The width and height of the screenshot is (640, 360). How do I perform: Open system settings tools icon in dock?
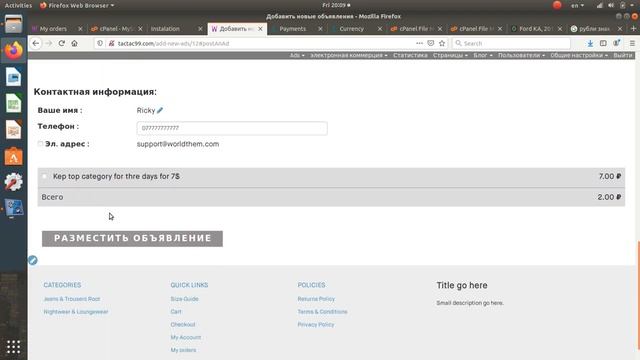(13, 182)
